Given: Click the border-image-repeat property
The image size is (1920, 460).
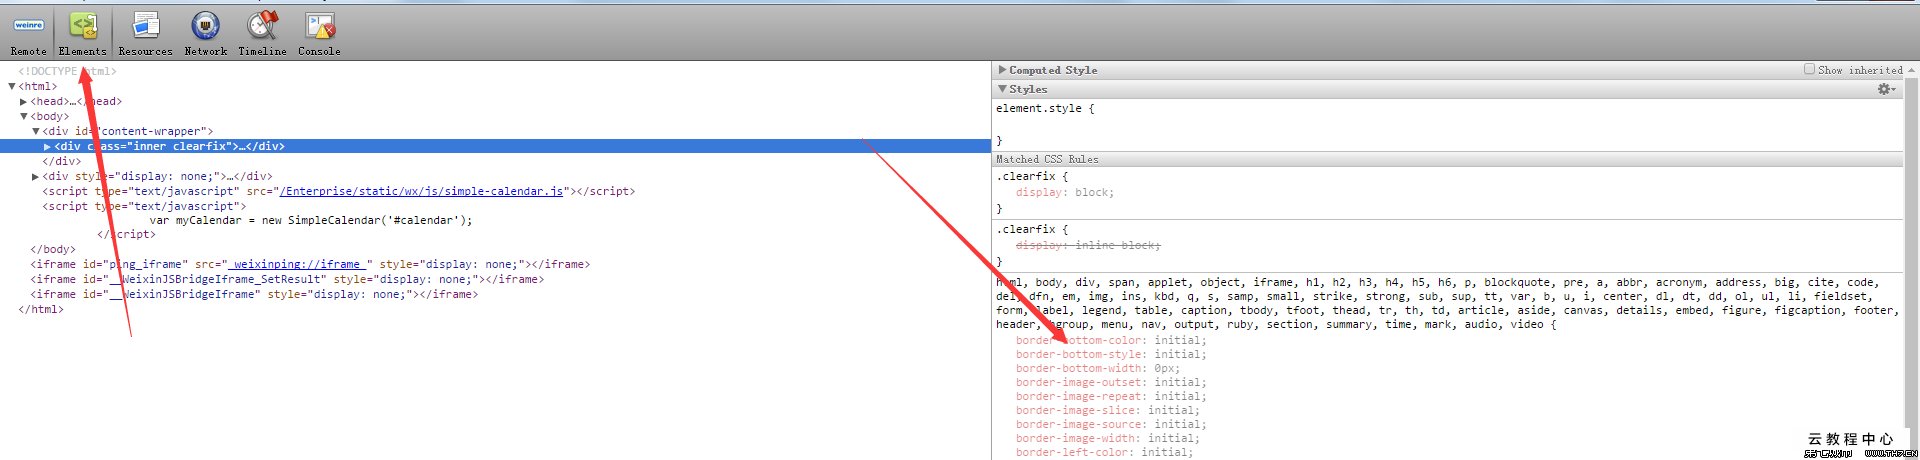Looking at the screenshot, I should click(1111, 396).
